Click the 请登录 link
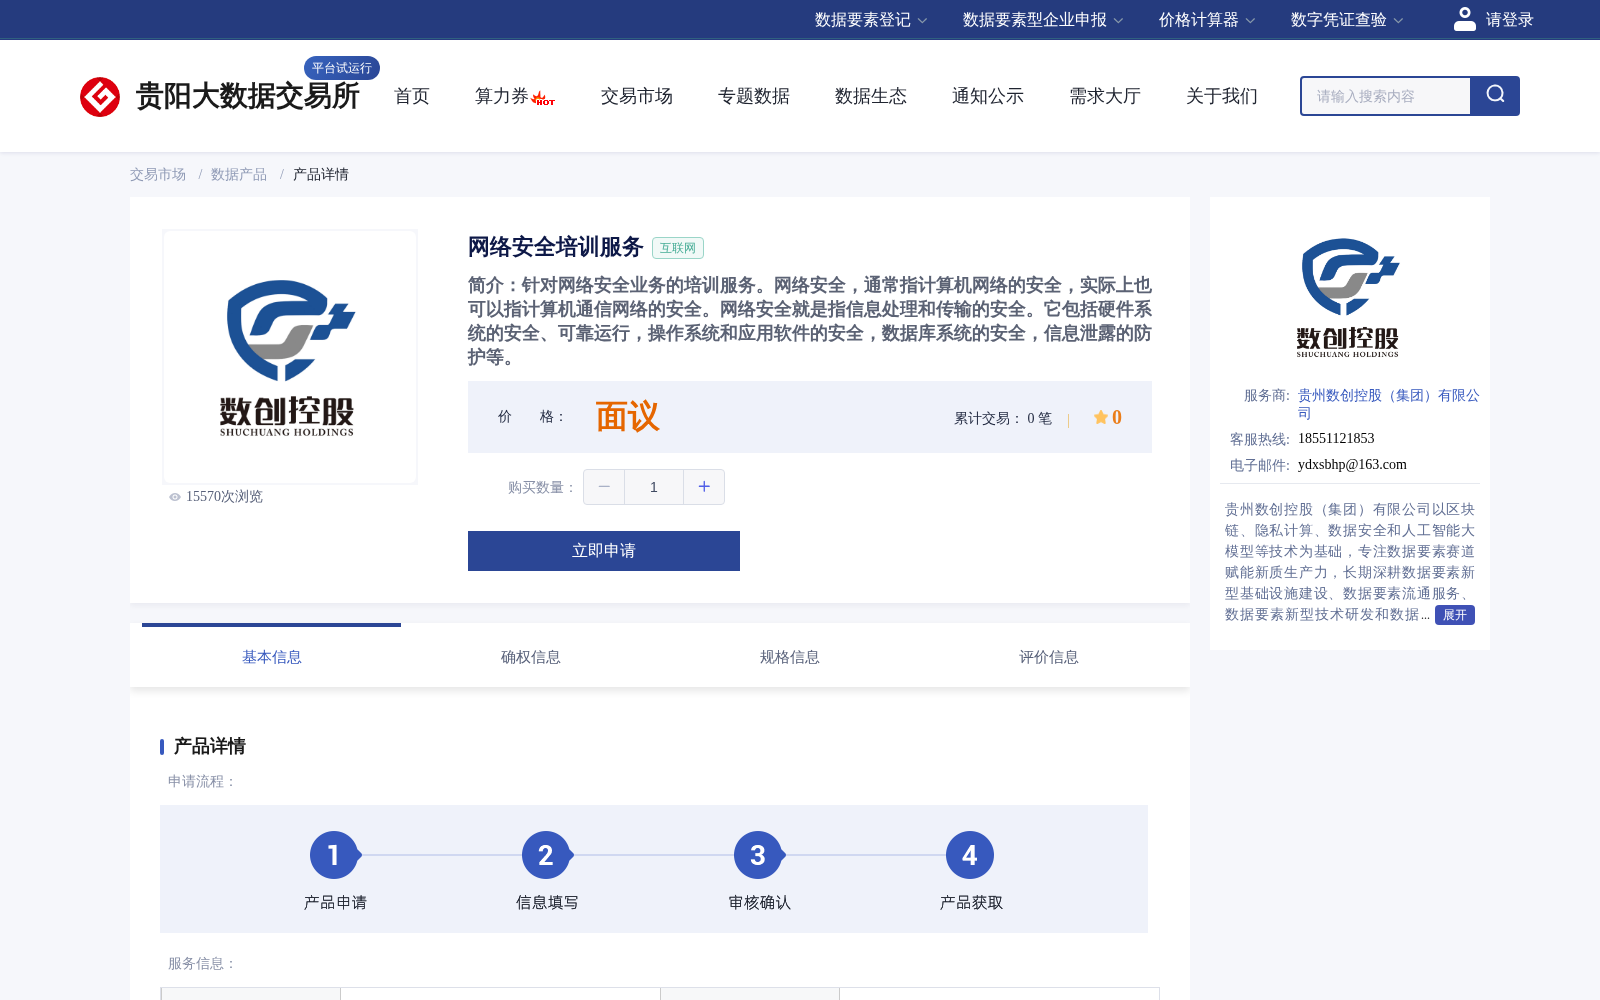Image resolution: width=1600 pixels, height=1000 pixels. click(1509, 20)
